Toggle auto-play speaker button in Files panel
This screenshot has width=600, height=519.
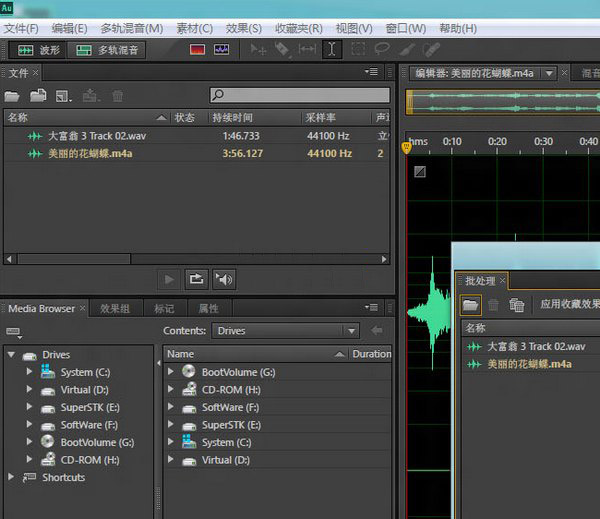(x=224, y=279)
